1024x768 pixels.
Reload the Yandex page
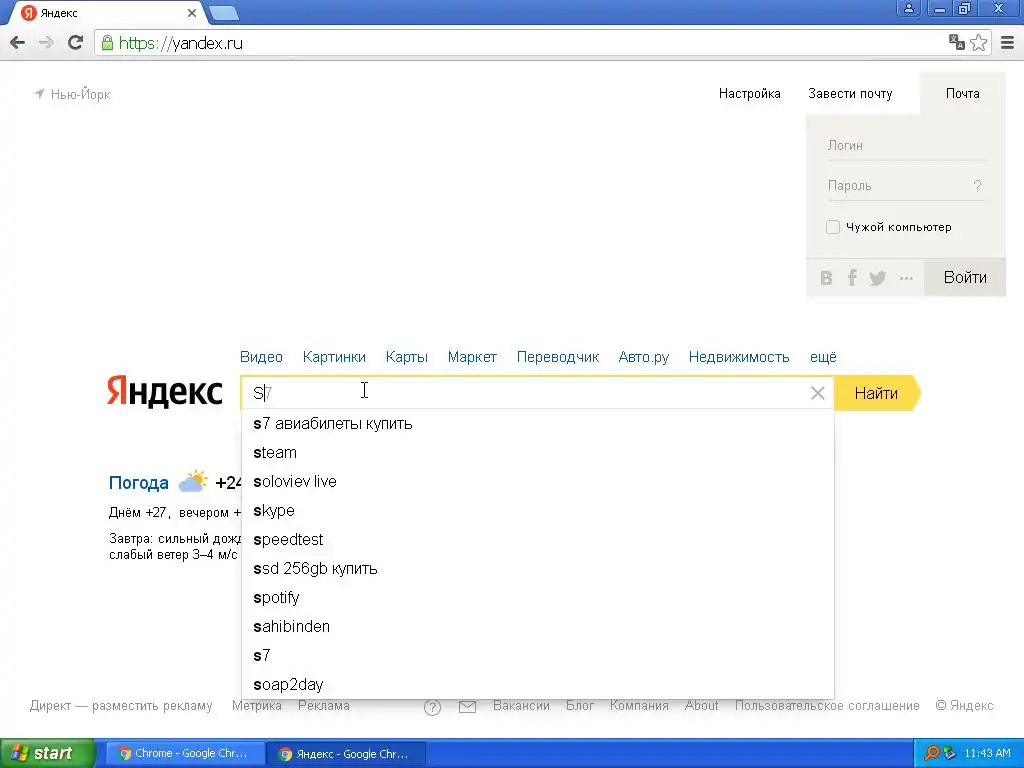[76, 43]
